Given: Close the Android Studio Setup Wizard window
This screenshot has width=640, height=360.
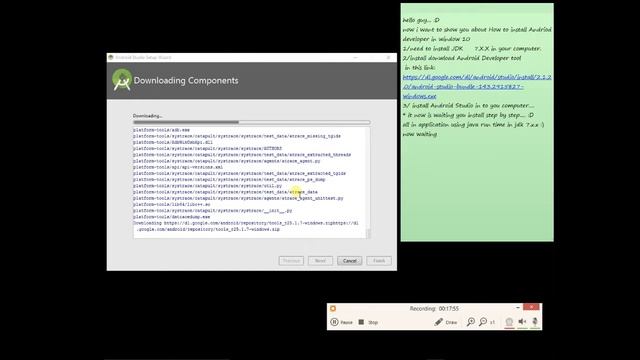Looking at the screenshot, I should coord(389,58).
